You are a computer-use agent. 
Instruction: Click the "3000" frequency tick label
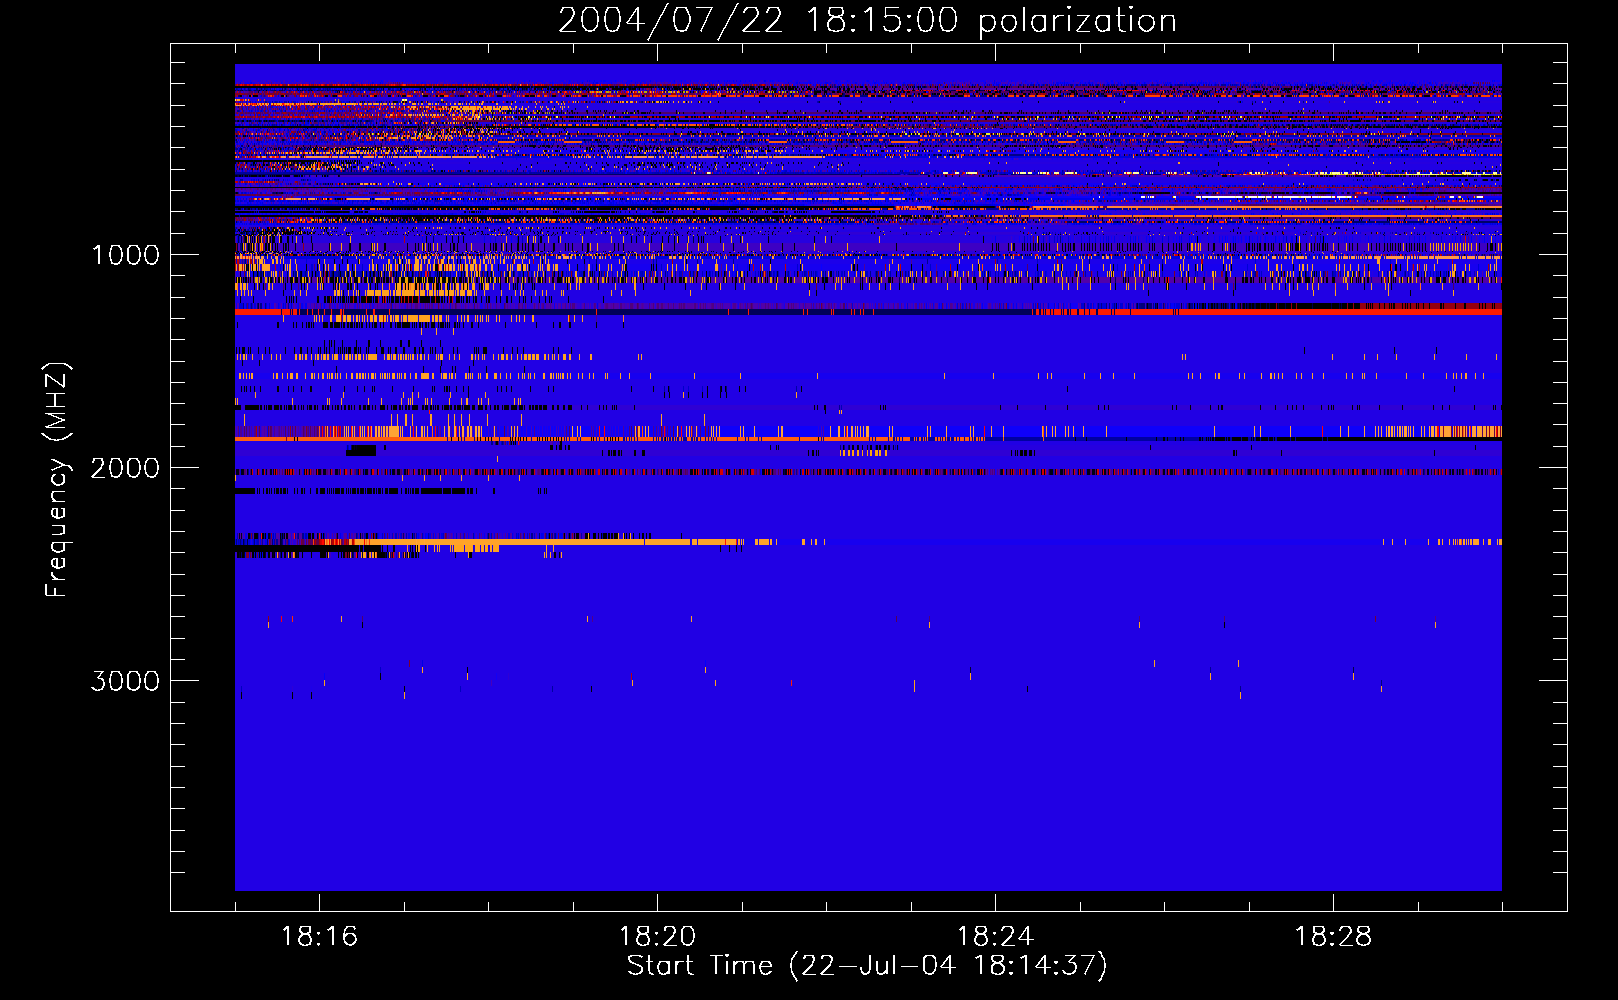tap(125, 681)
